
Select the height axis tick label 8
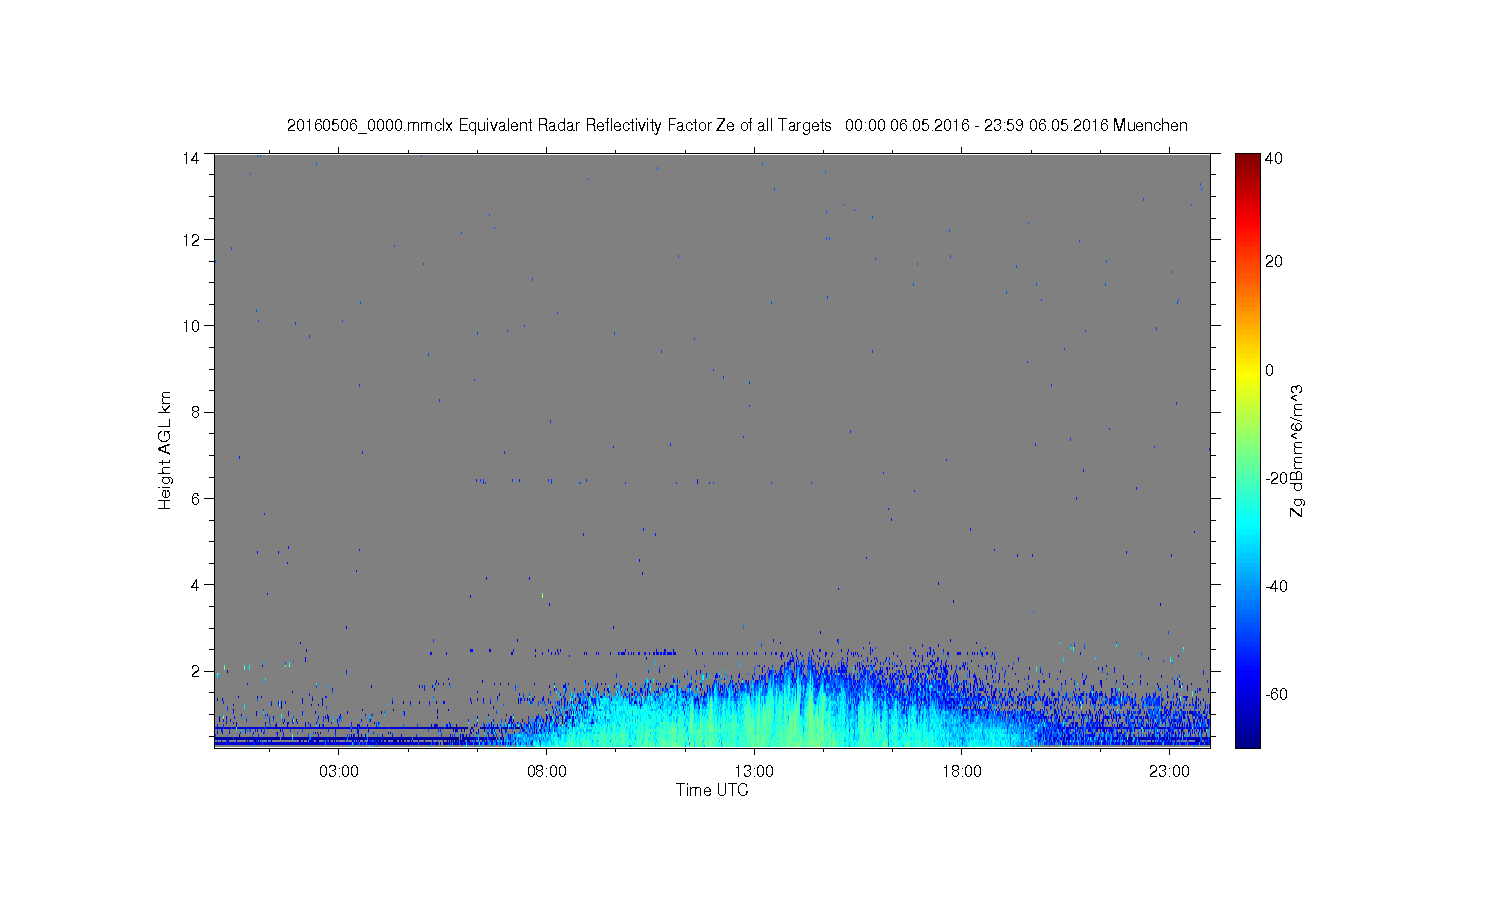click(196, 412)
